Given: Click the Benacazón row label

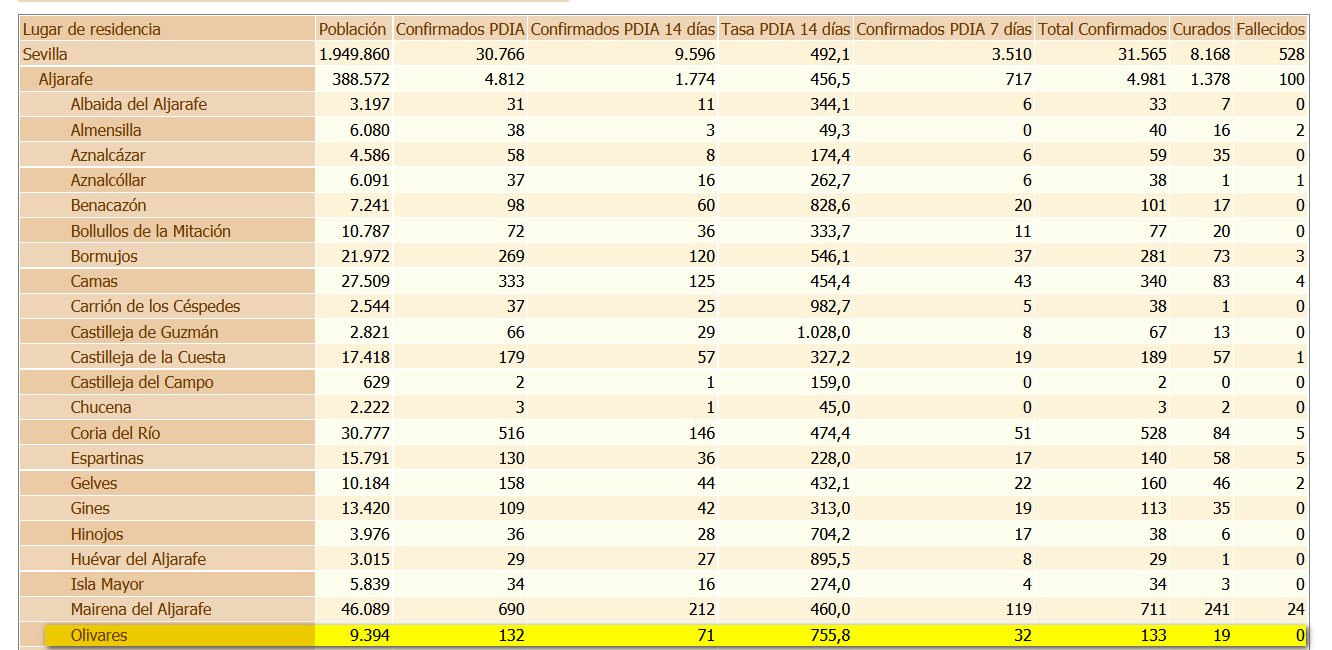Looking at the screenshot, I should (x=108, y=205).
